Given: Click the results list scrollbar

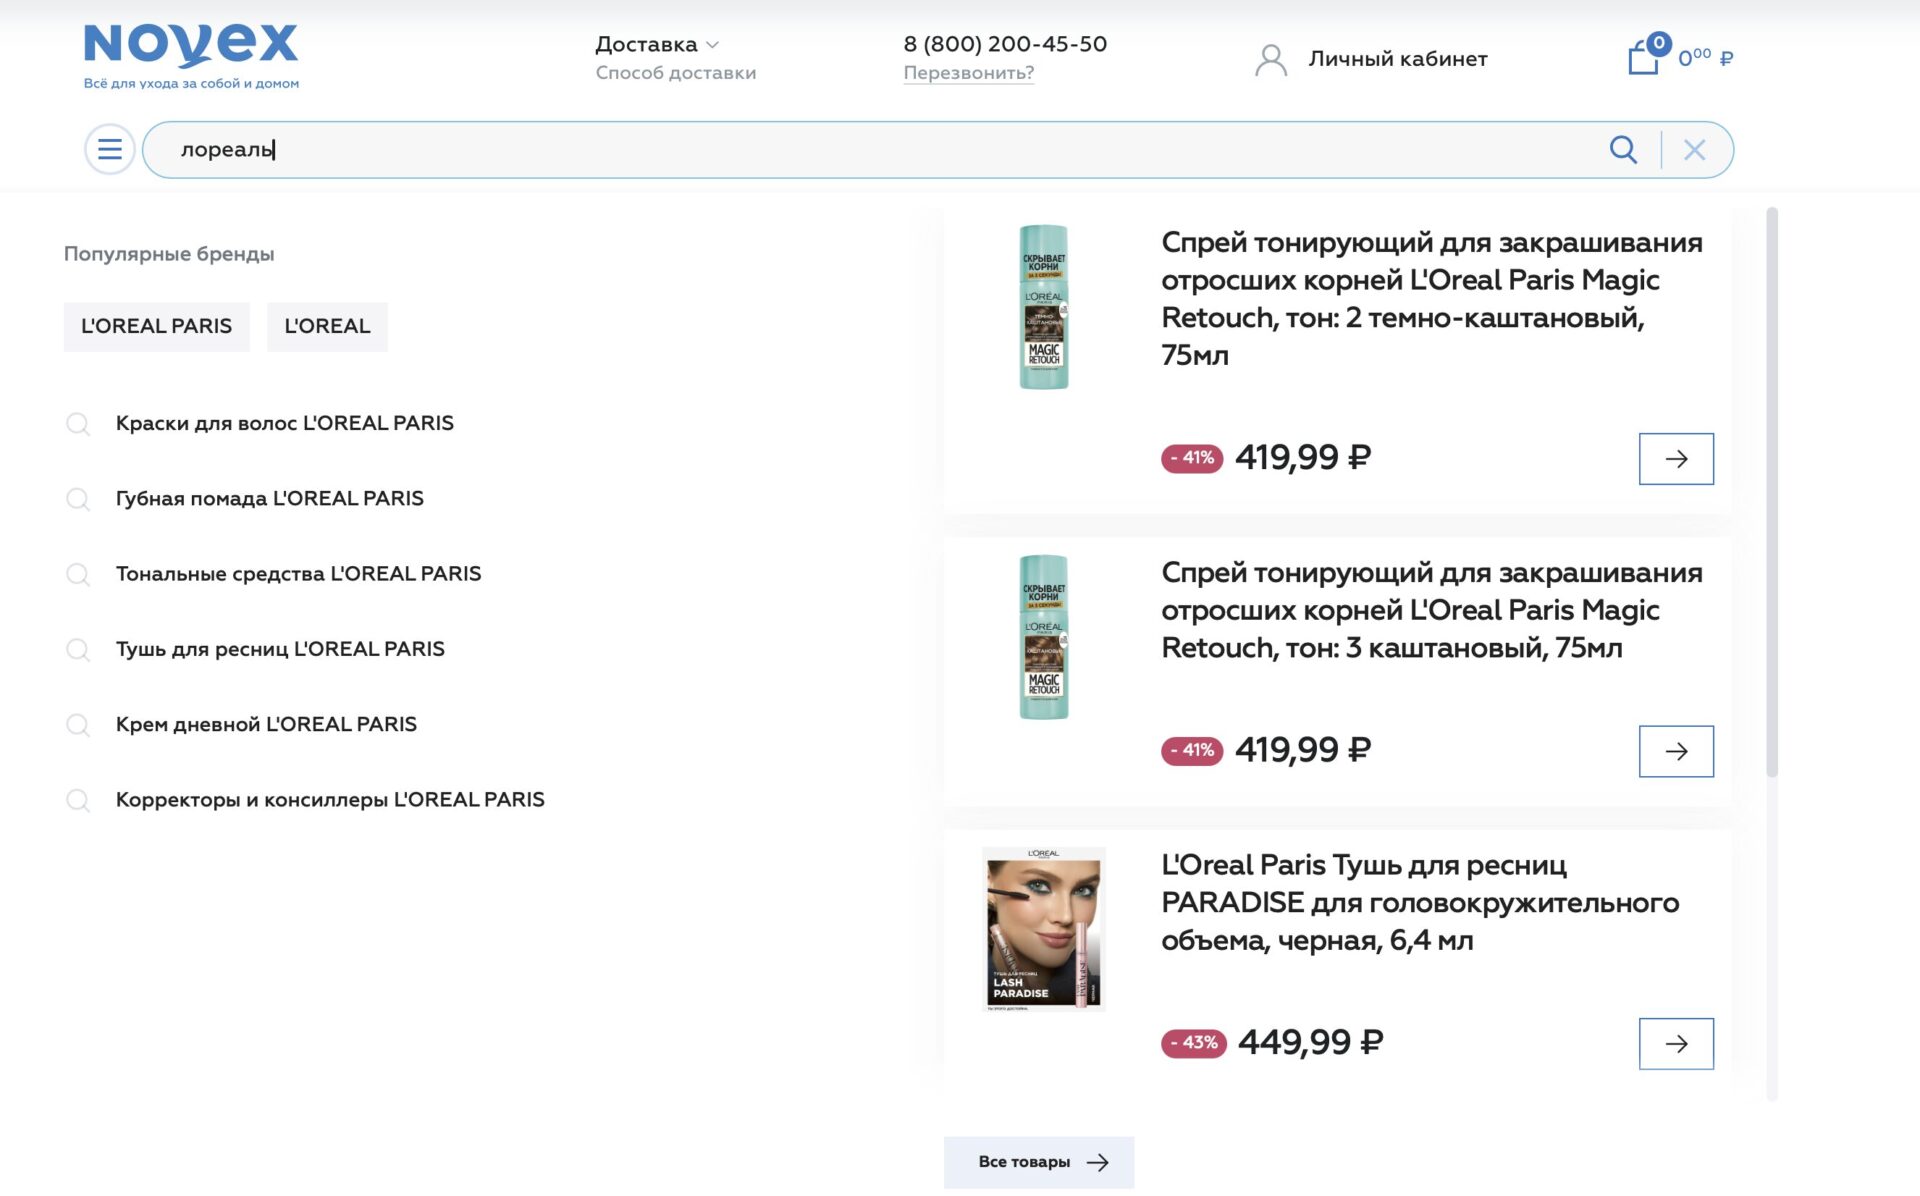Looking at the screenshot, I should point(1772,492).
